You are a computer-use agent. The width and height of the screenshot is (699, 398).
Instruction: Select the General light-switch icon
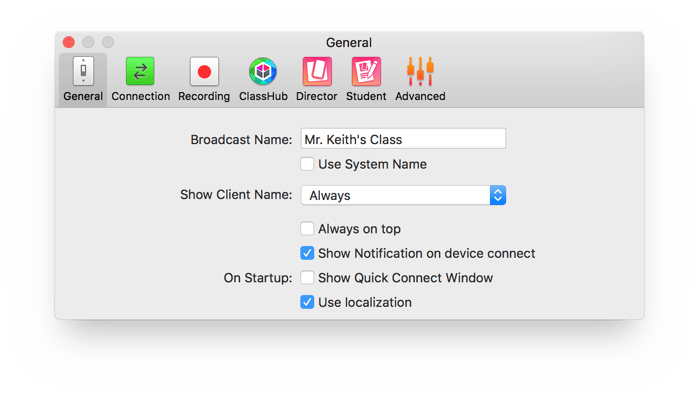click(x=83, y=71)
